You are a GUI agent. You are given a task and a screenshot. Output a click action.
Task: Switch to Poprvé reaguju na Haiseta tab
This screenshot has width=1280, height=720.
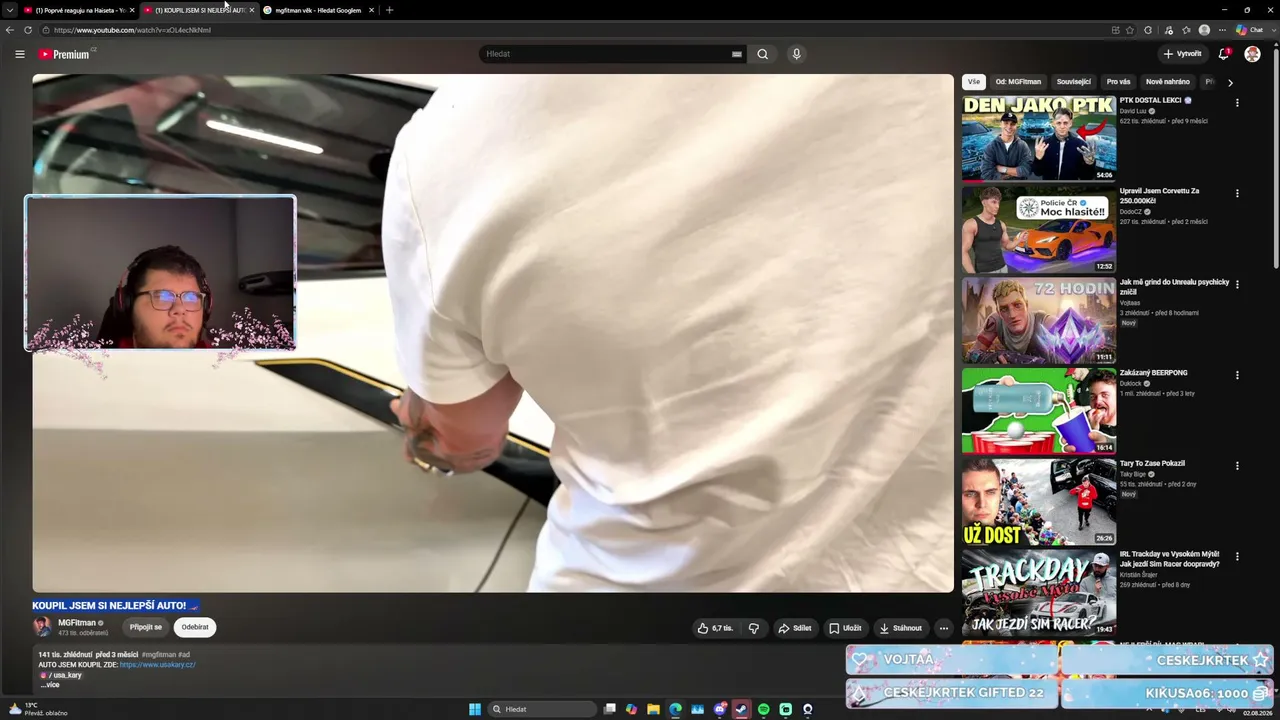click(78, 10)
